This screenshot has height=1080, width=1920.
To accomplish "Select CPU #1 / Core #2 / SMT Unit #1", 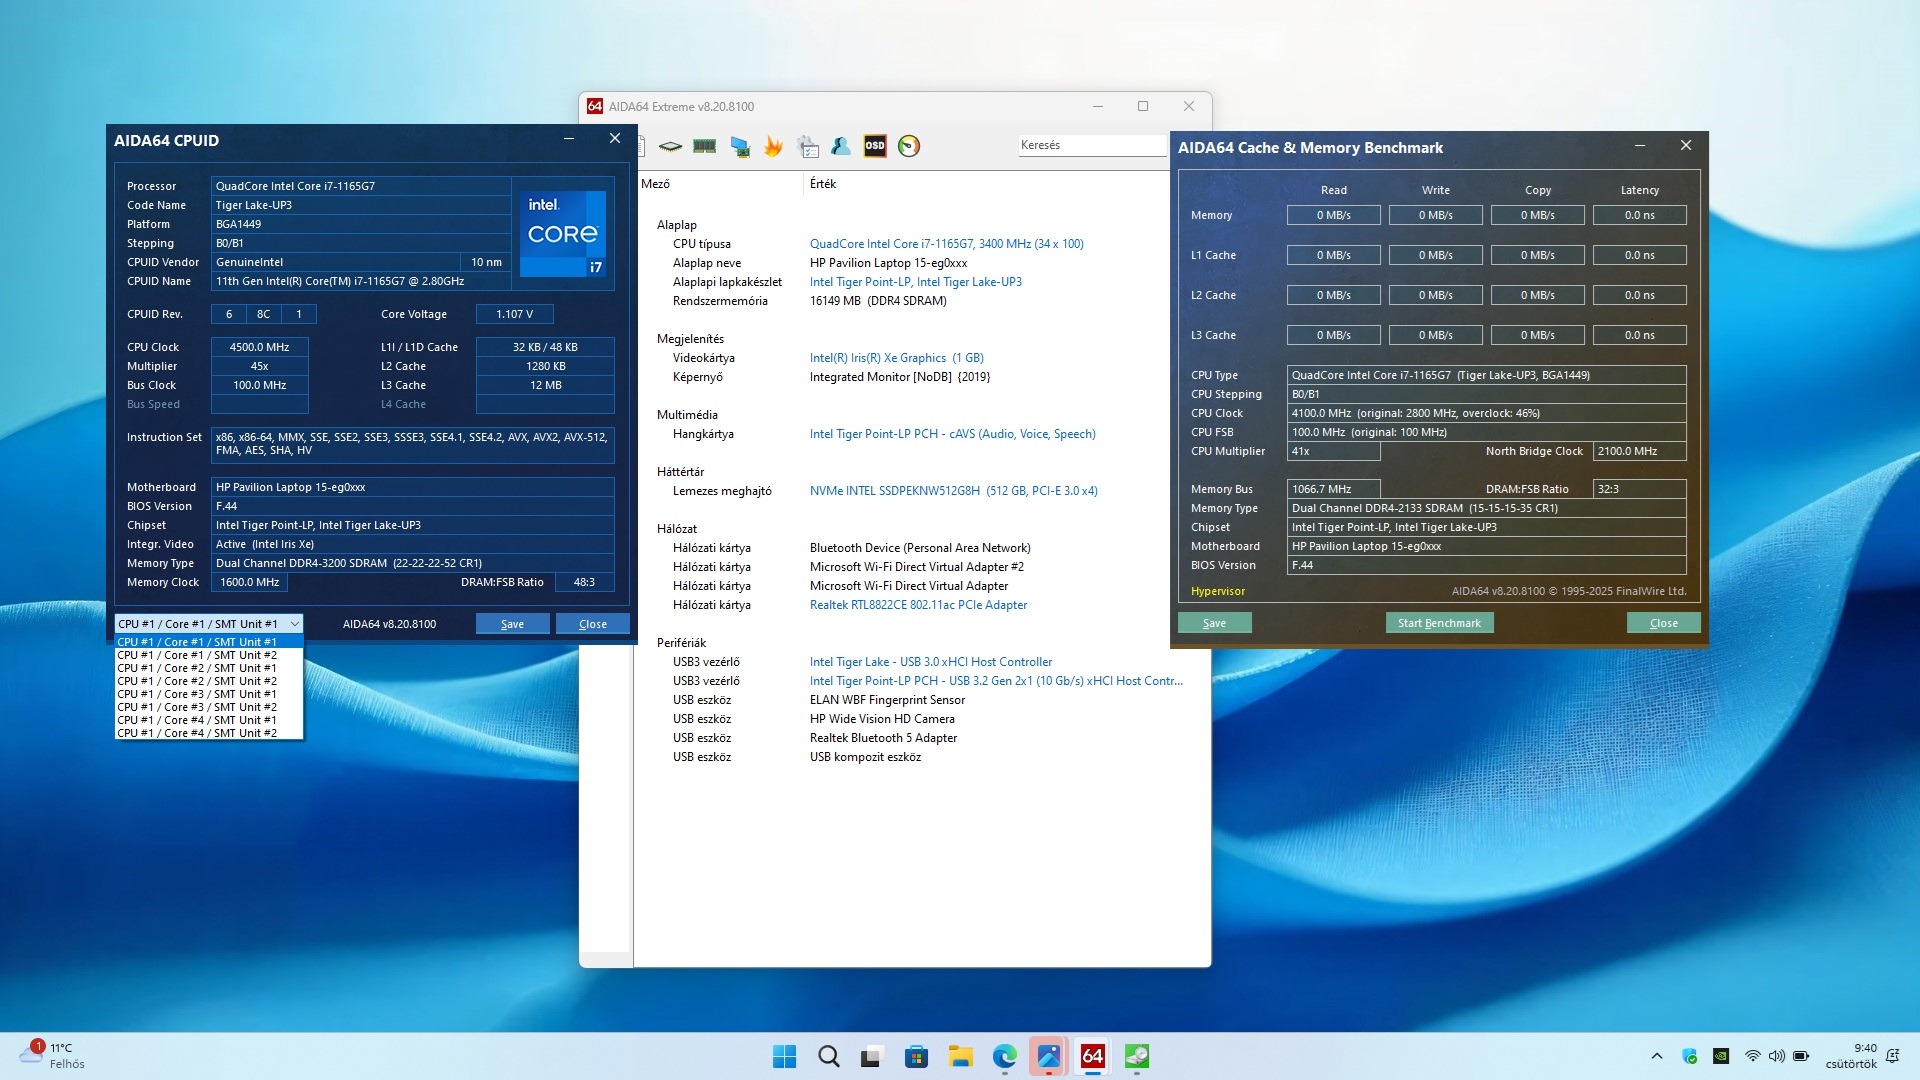I will click(197, 668).
